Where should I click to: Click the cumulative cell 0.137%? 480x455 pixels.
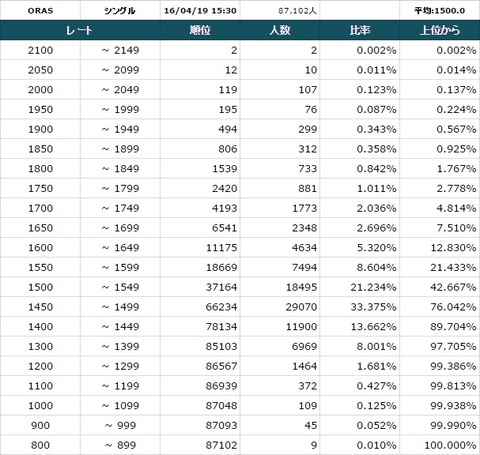click(x=440, y=89)
